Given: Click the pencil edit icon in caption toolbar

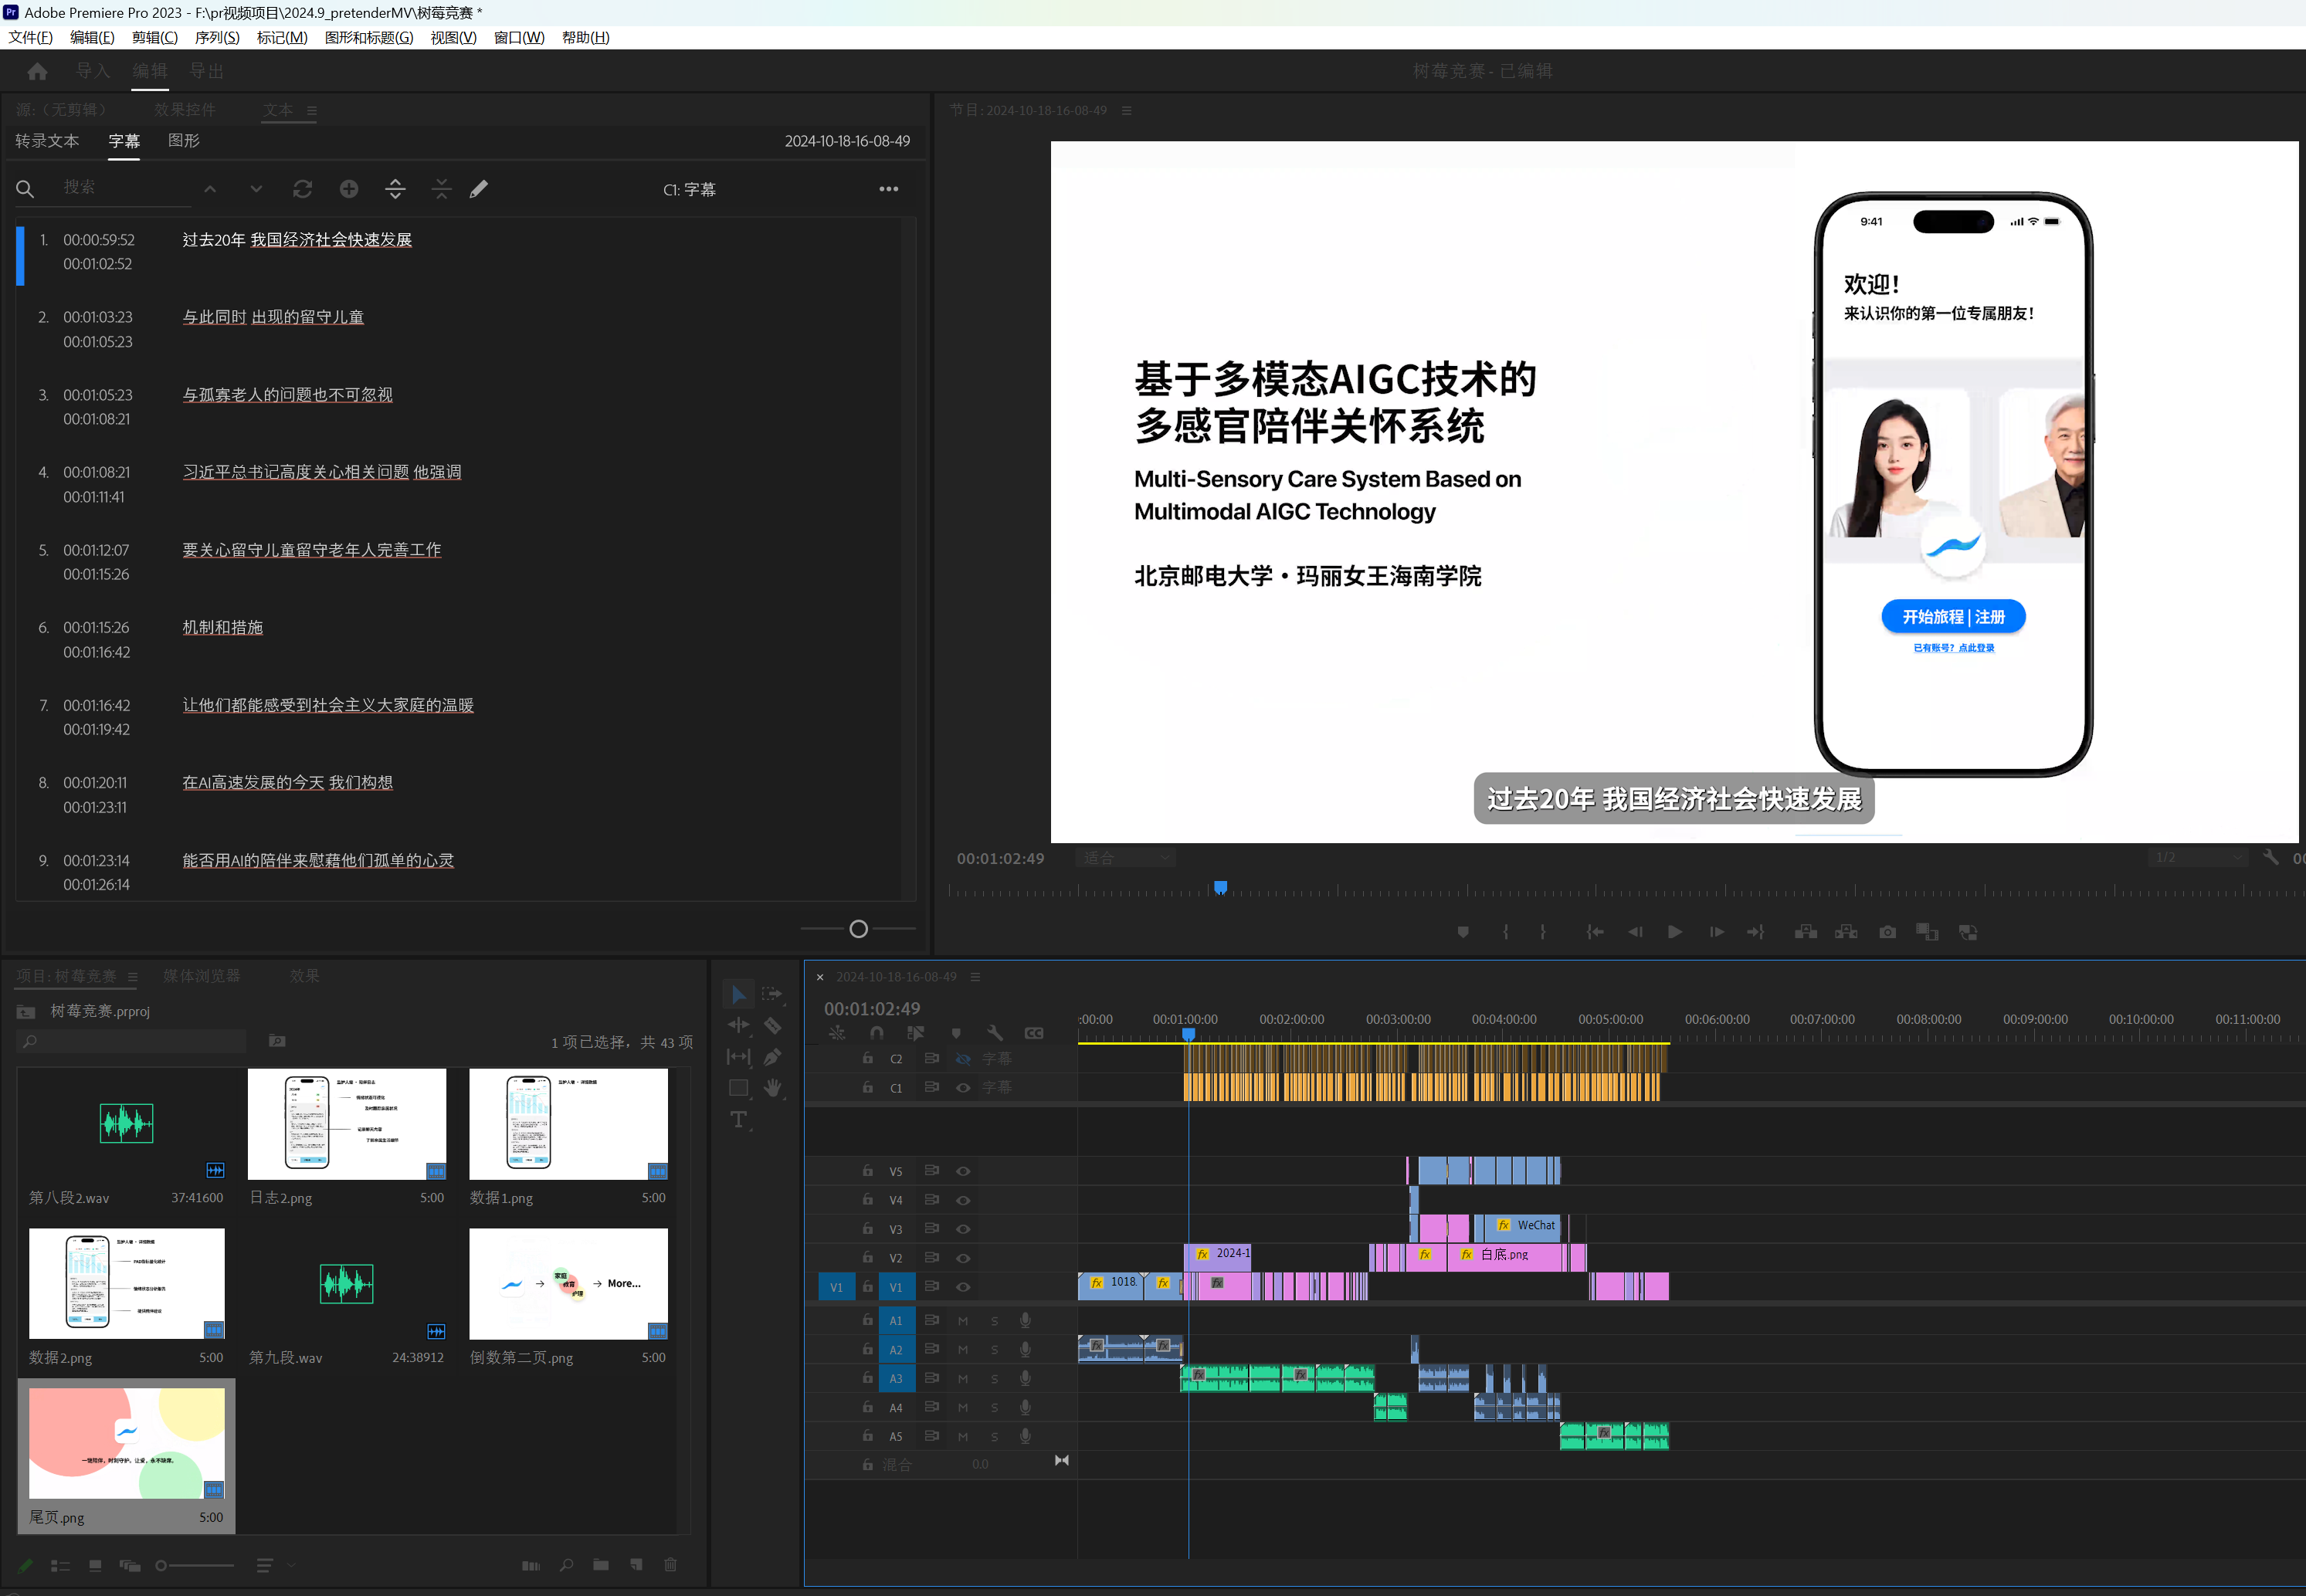Looking at the screenshot, I should [479, 189].
